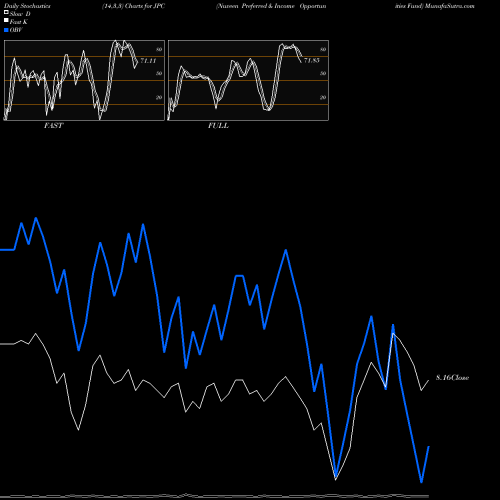Click the 80 level label in FAST chart
The height and width of the screenshot is (500, 500).
(x=159, y=49)
